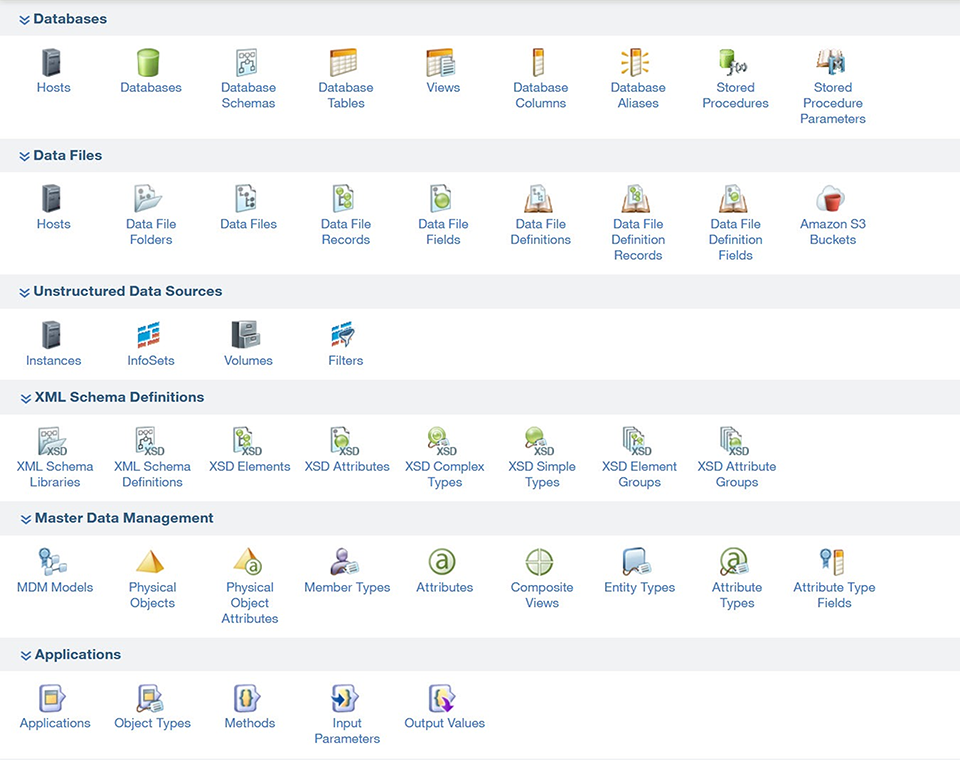The image size is (960, 760).
Task: Open the XML Schema Libraries icon
Action: 53,442
